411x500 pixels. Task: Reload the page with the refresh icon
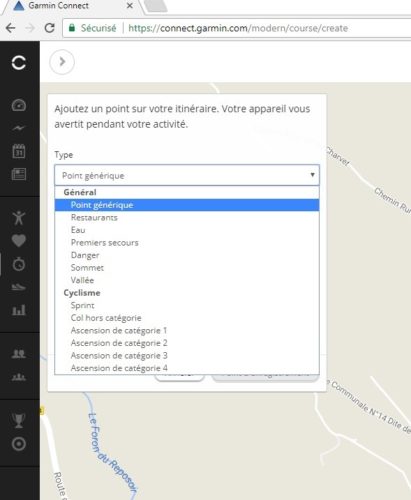(x=49, y=28)
